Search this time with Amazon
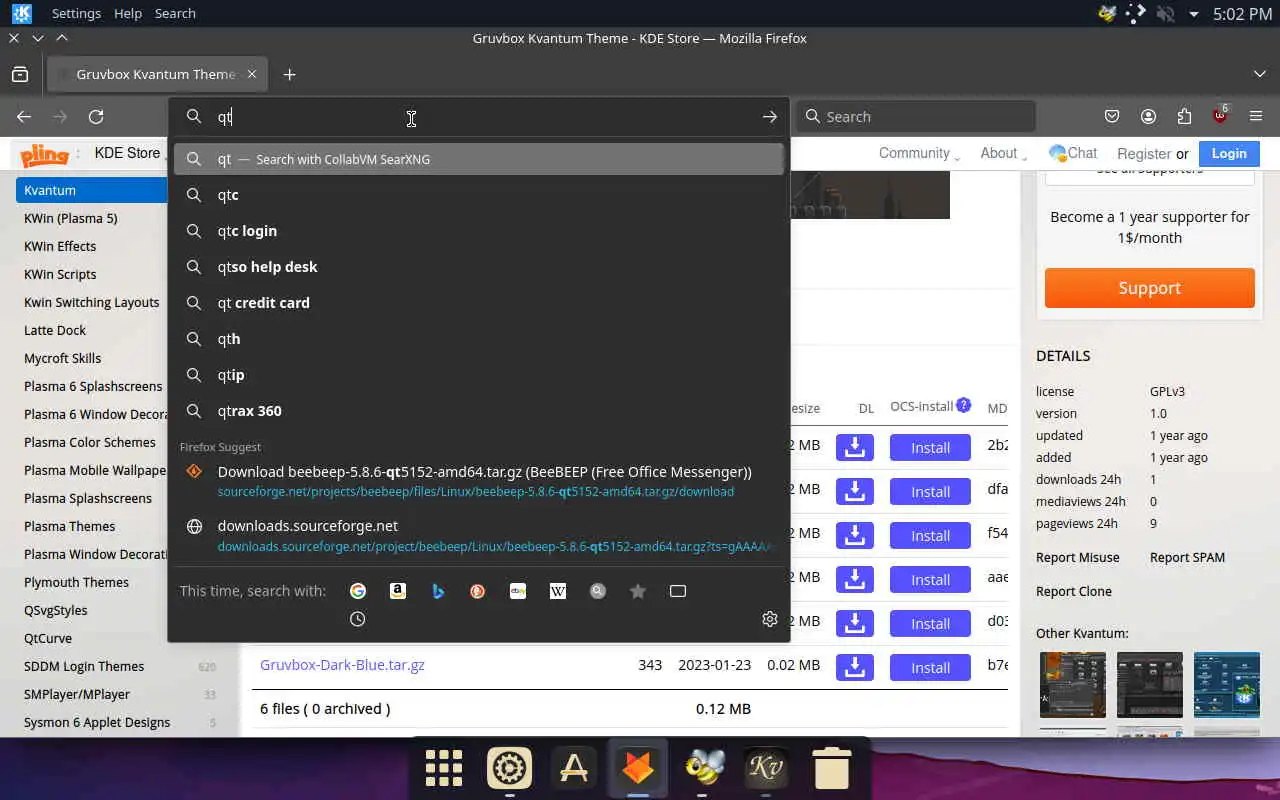This screenshot has height=800, width=1280. click(398, 591)
